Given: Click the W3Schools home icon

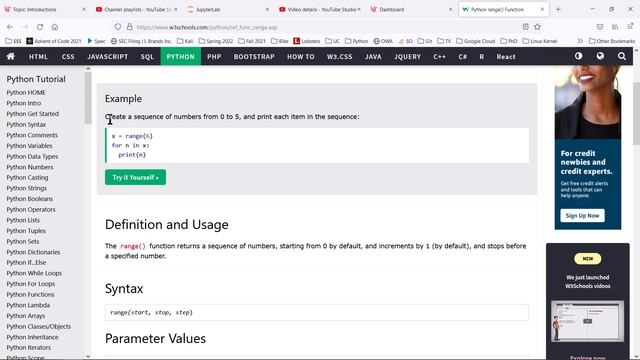Looking at the screenshot, I should (x=11, y=57).
